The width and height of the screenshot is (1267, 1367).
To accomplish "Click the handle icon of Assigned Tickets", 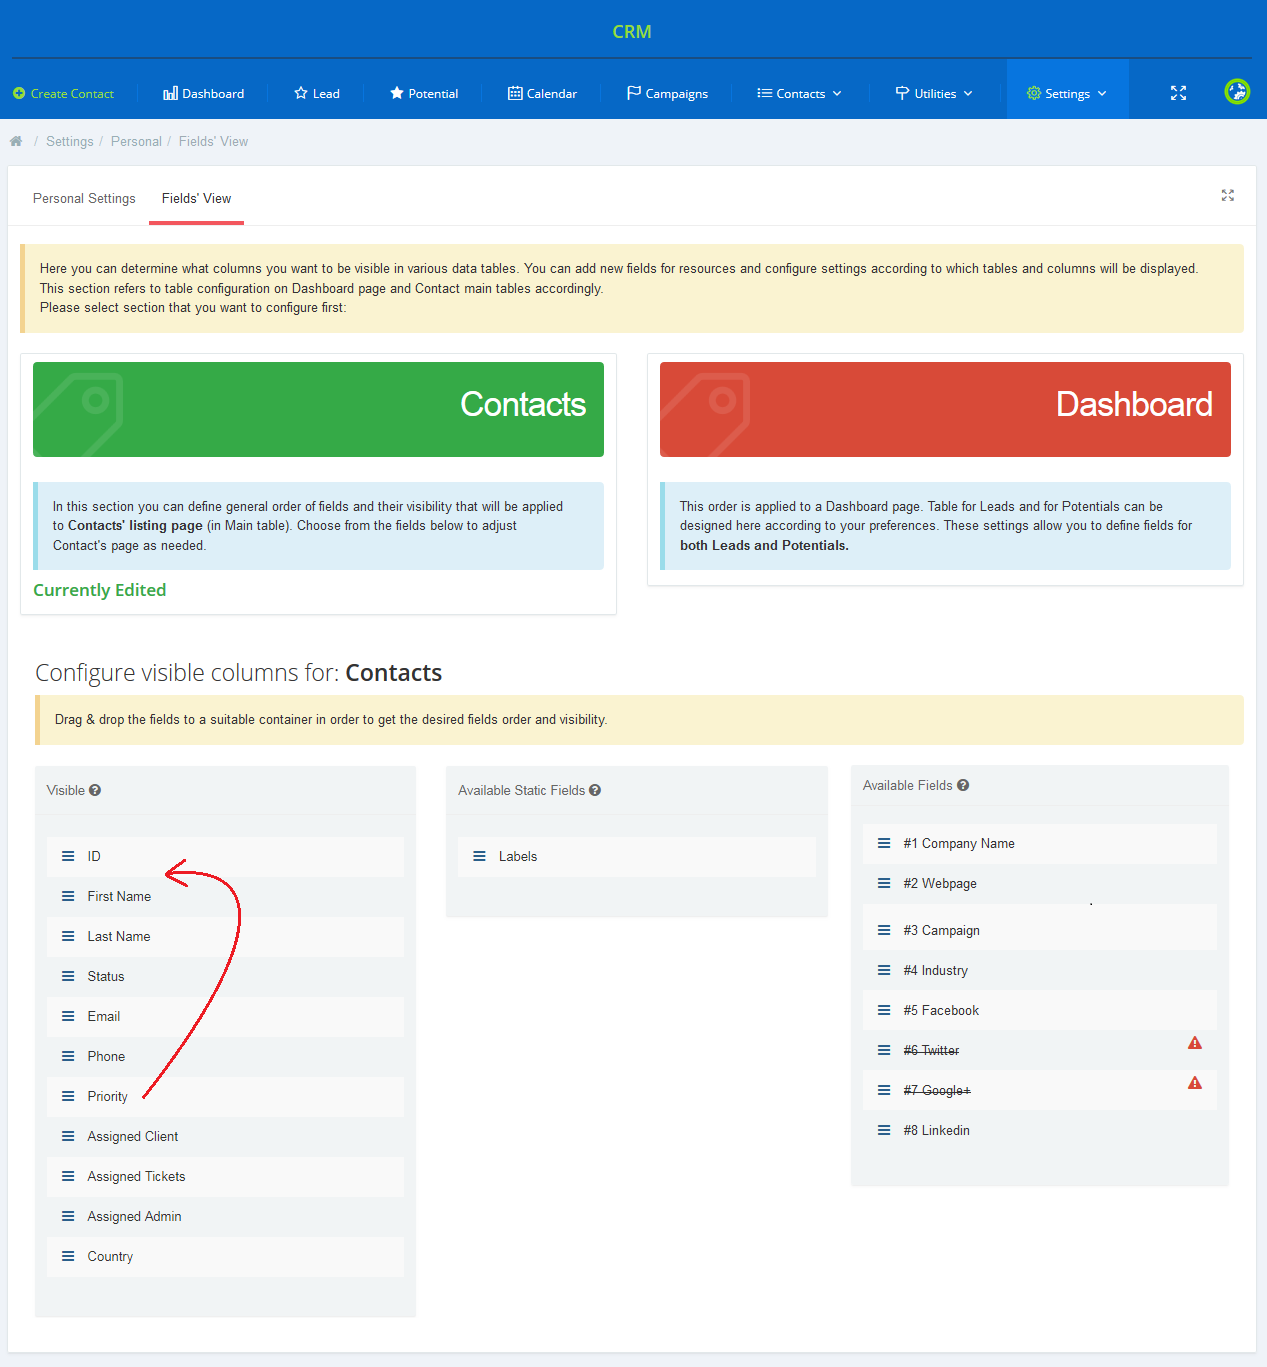I will 68,1176.
